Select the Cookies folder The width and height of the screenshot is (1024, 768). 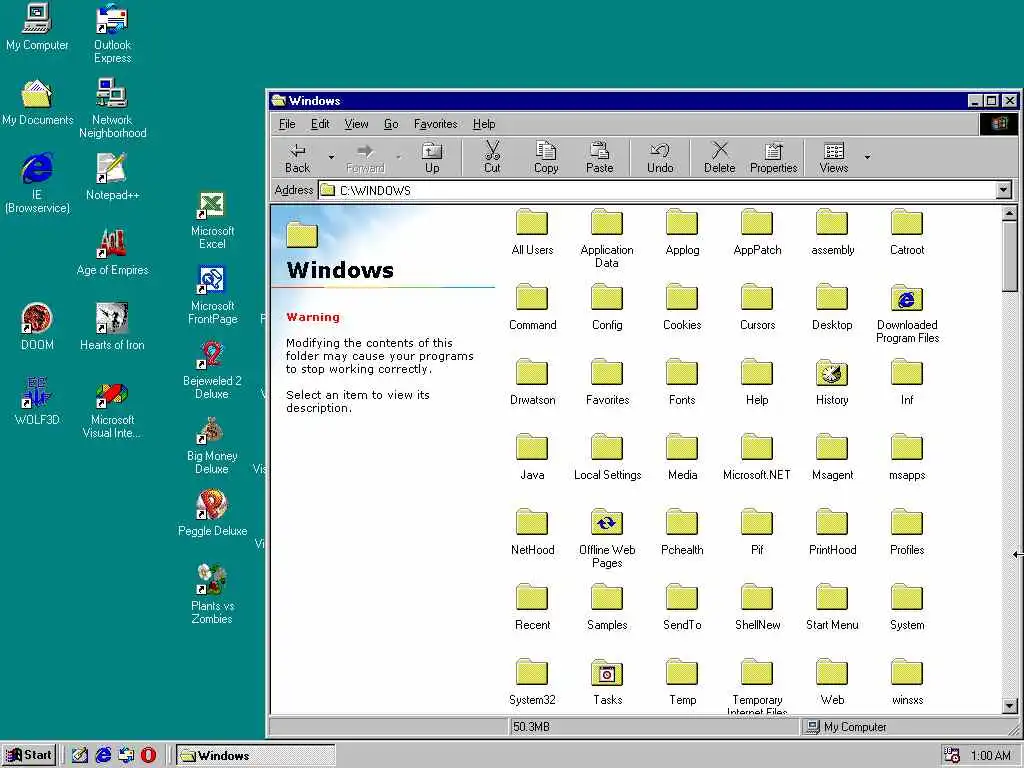[x=682, y=307]
